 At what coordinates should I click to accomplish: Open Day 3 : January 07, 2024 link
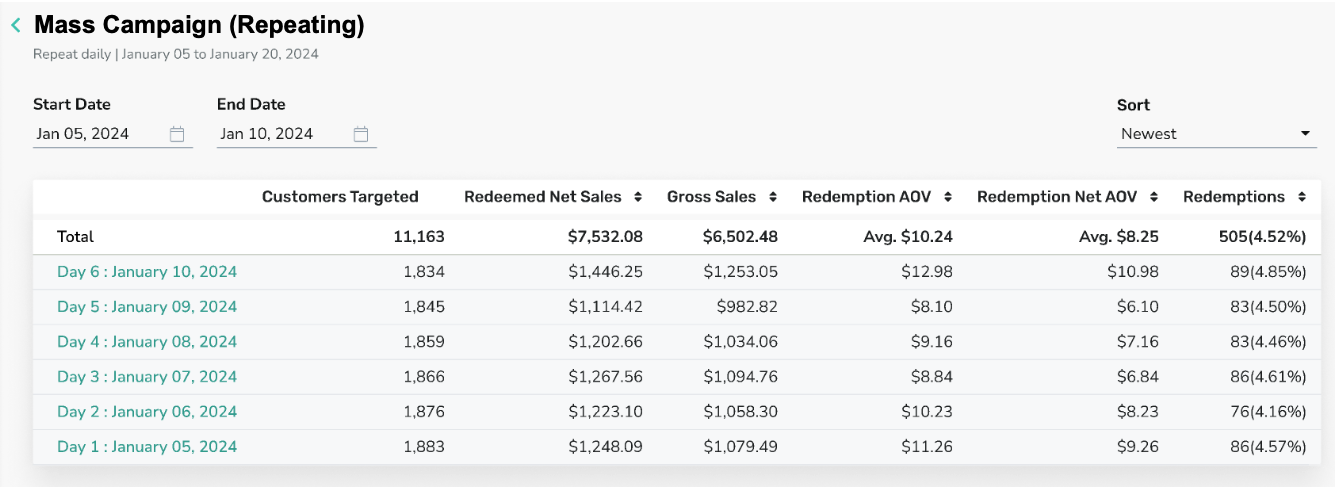[147, 377]
